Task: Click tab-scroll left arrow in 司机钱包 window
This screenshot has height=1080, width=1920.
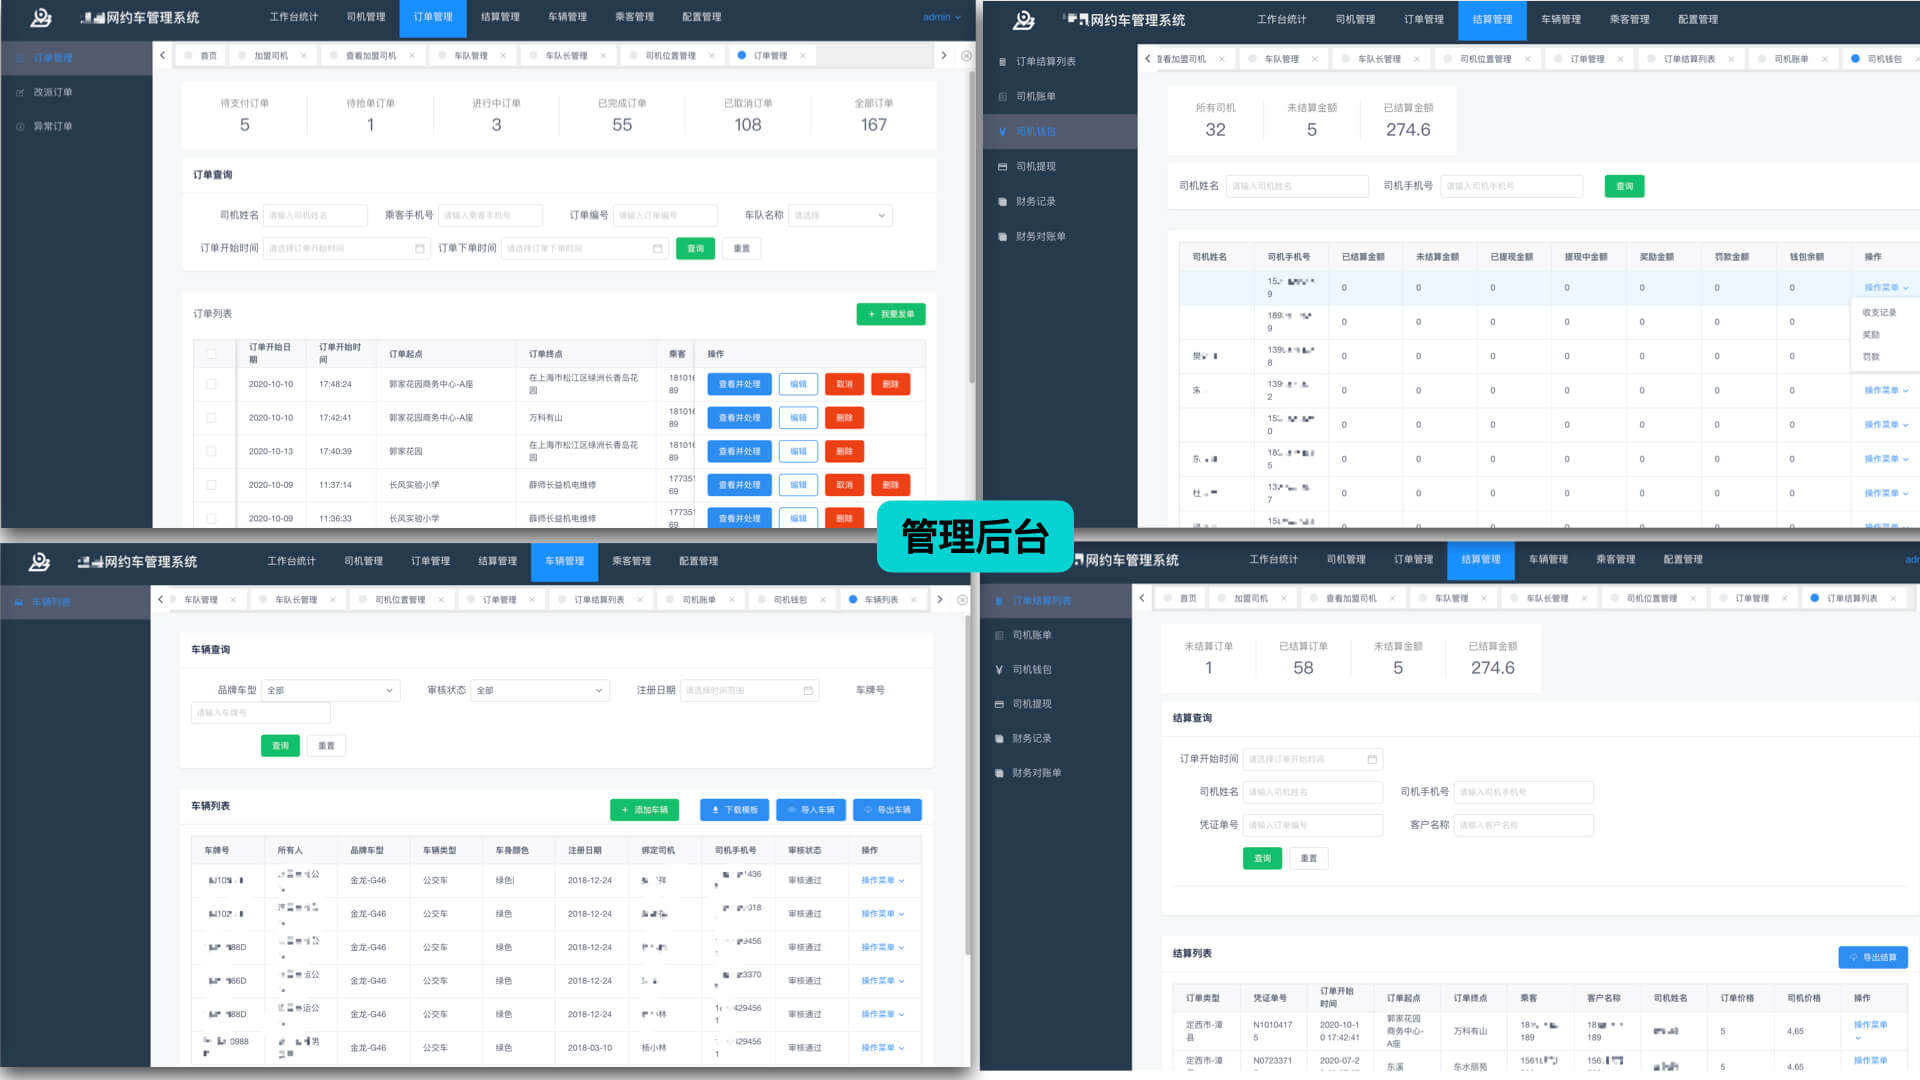Action: [1147, 58]
